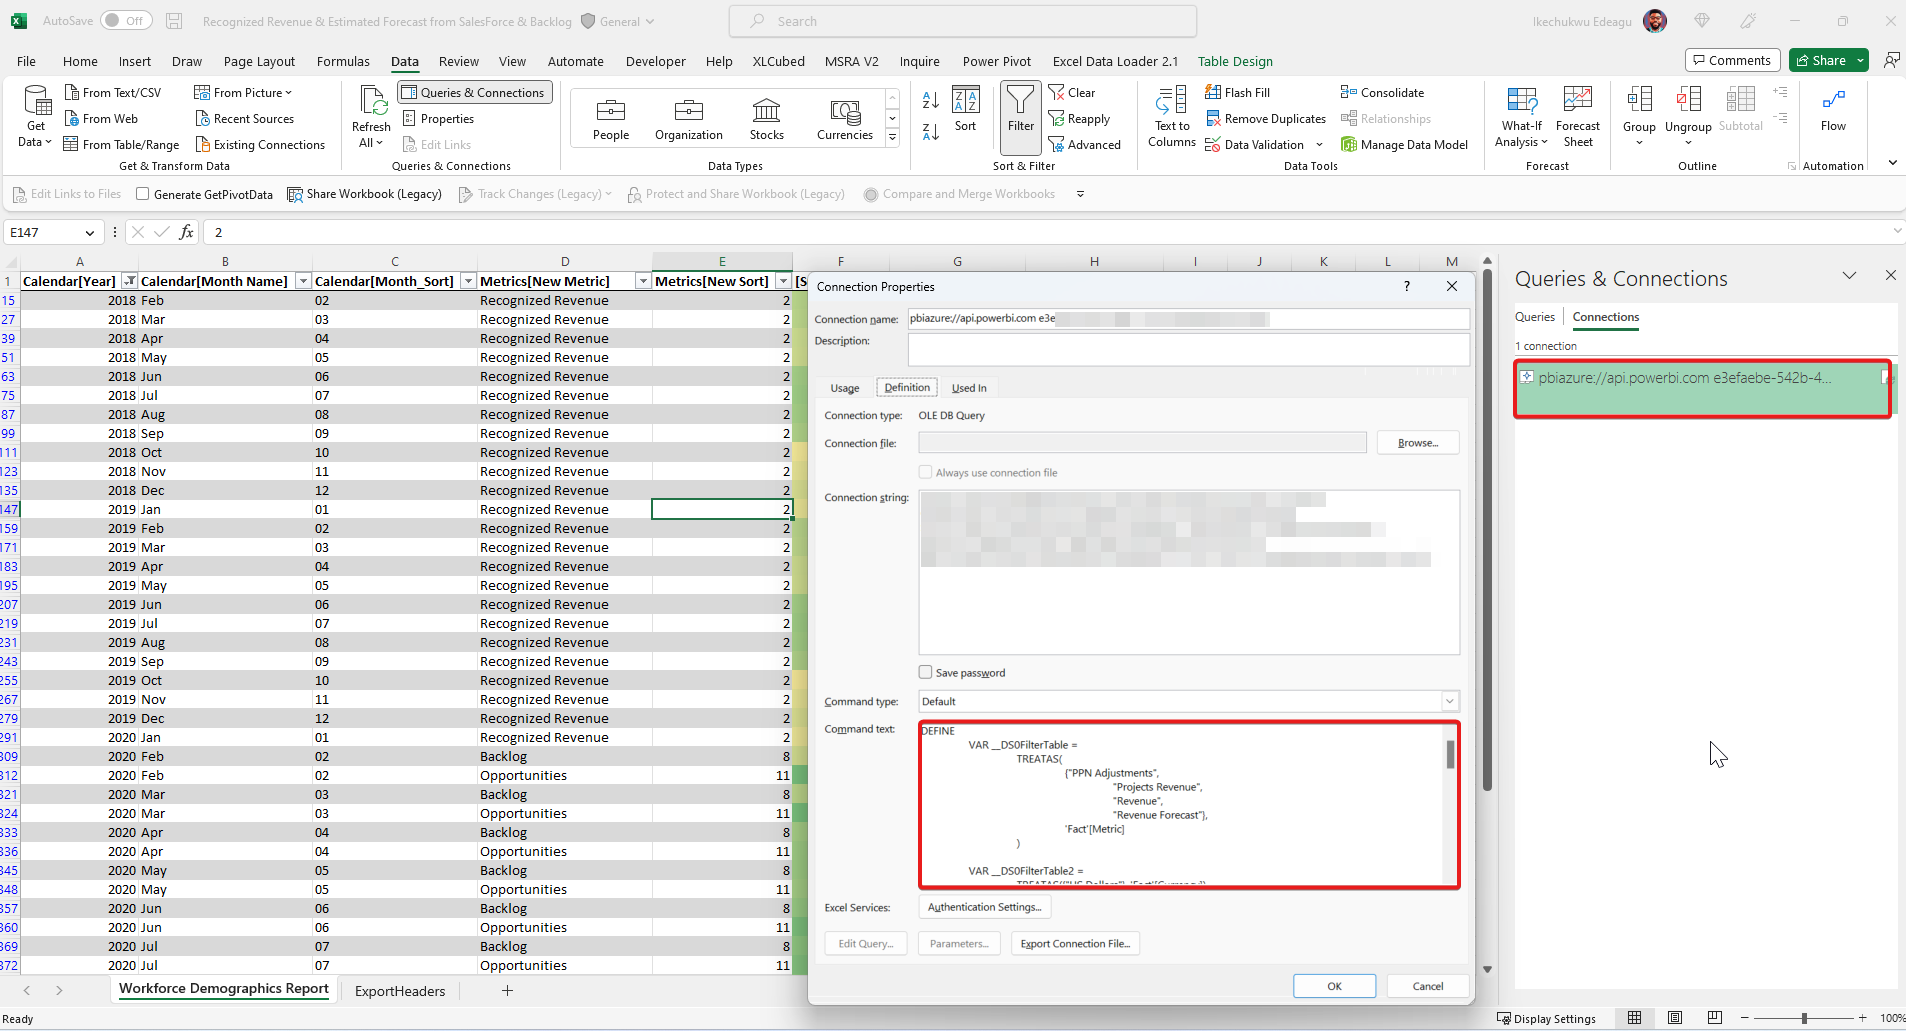Expand Queries & Connections pane options chevron

[1849, 276]
